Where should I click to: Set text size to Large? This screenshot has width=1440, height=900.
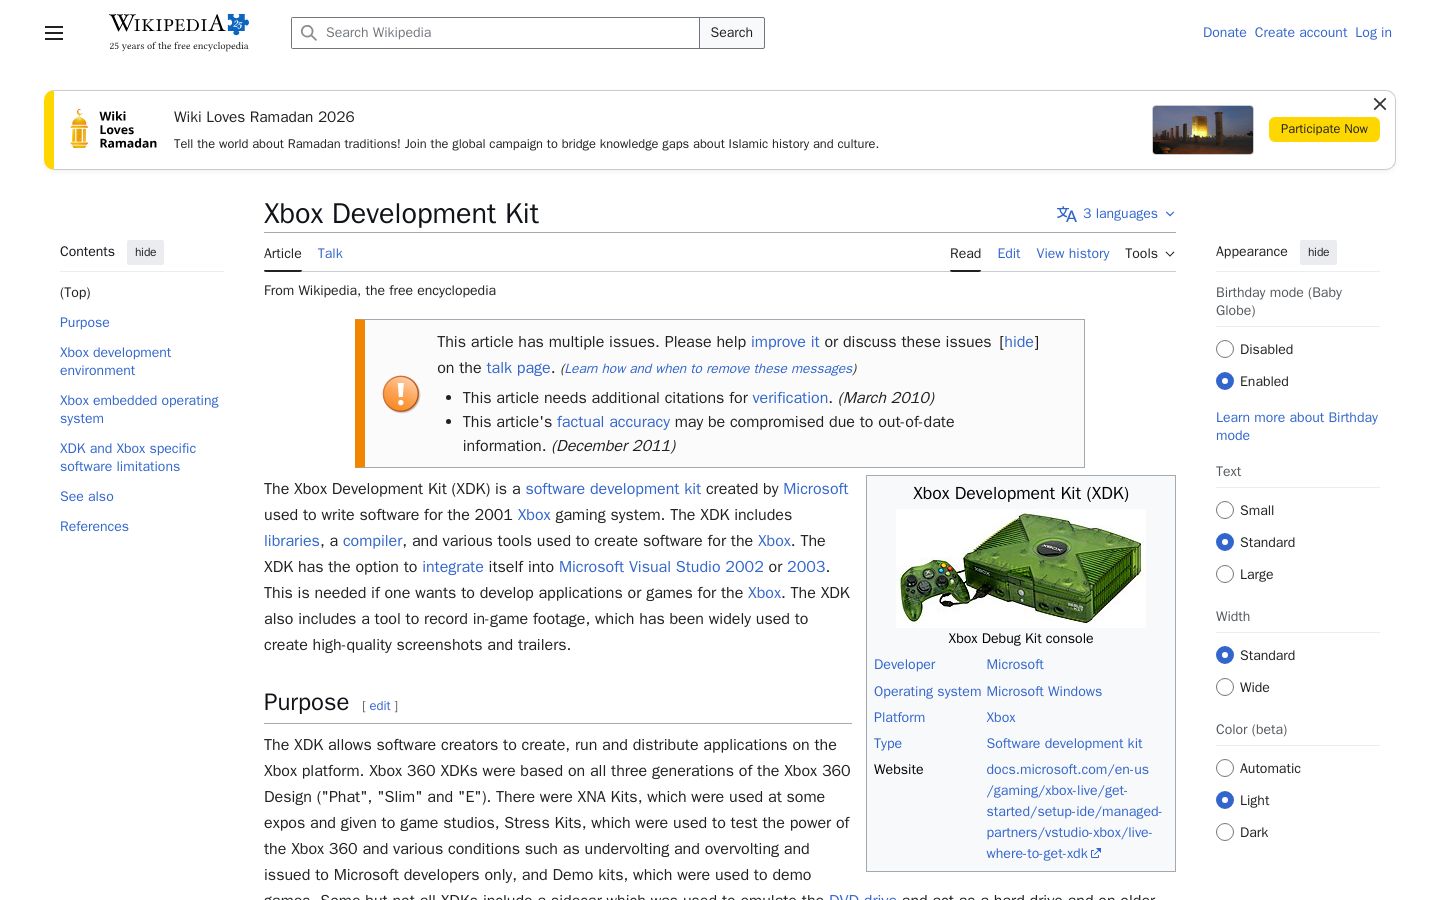pyautogui.click(x=1225, y=574)
